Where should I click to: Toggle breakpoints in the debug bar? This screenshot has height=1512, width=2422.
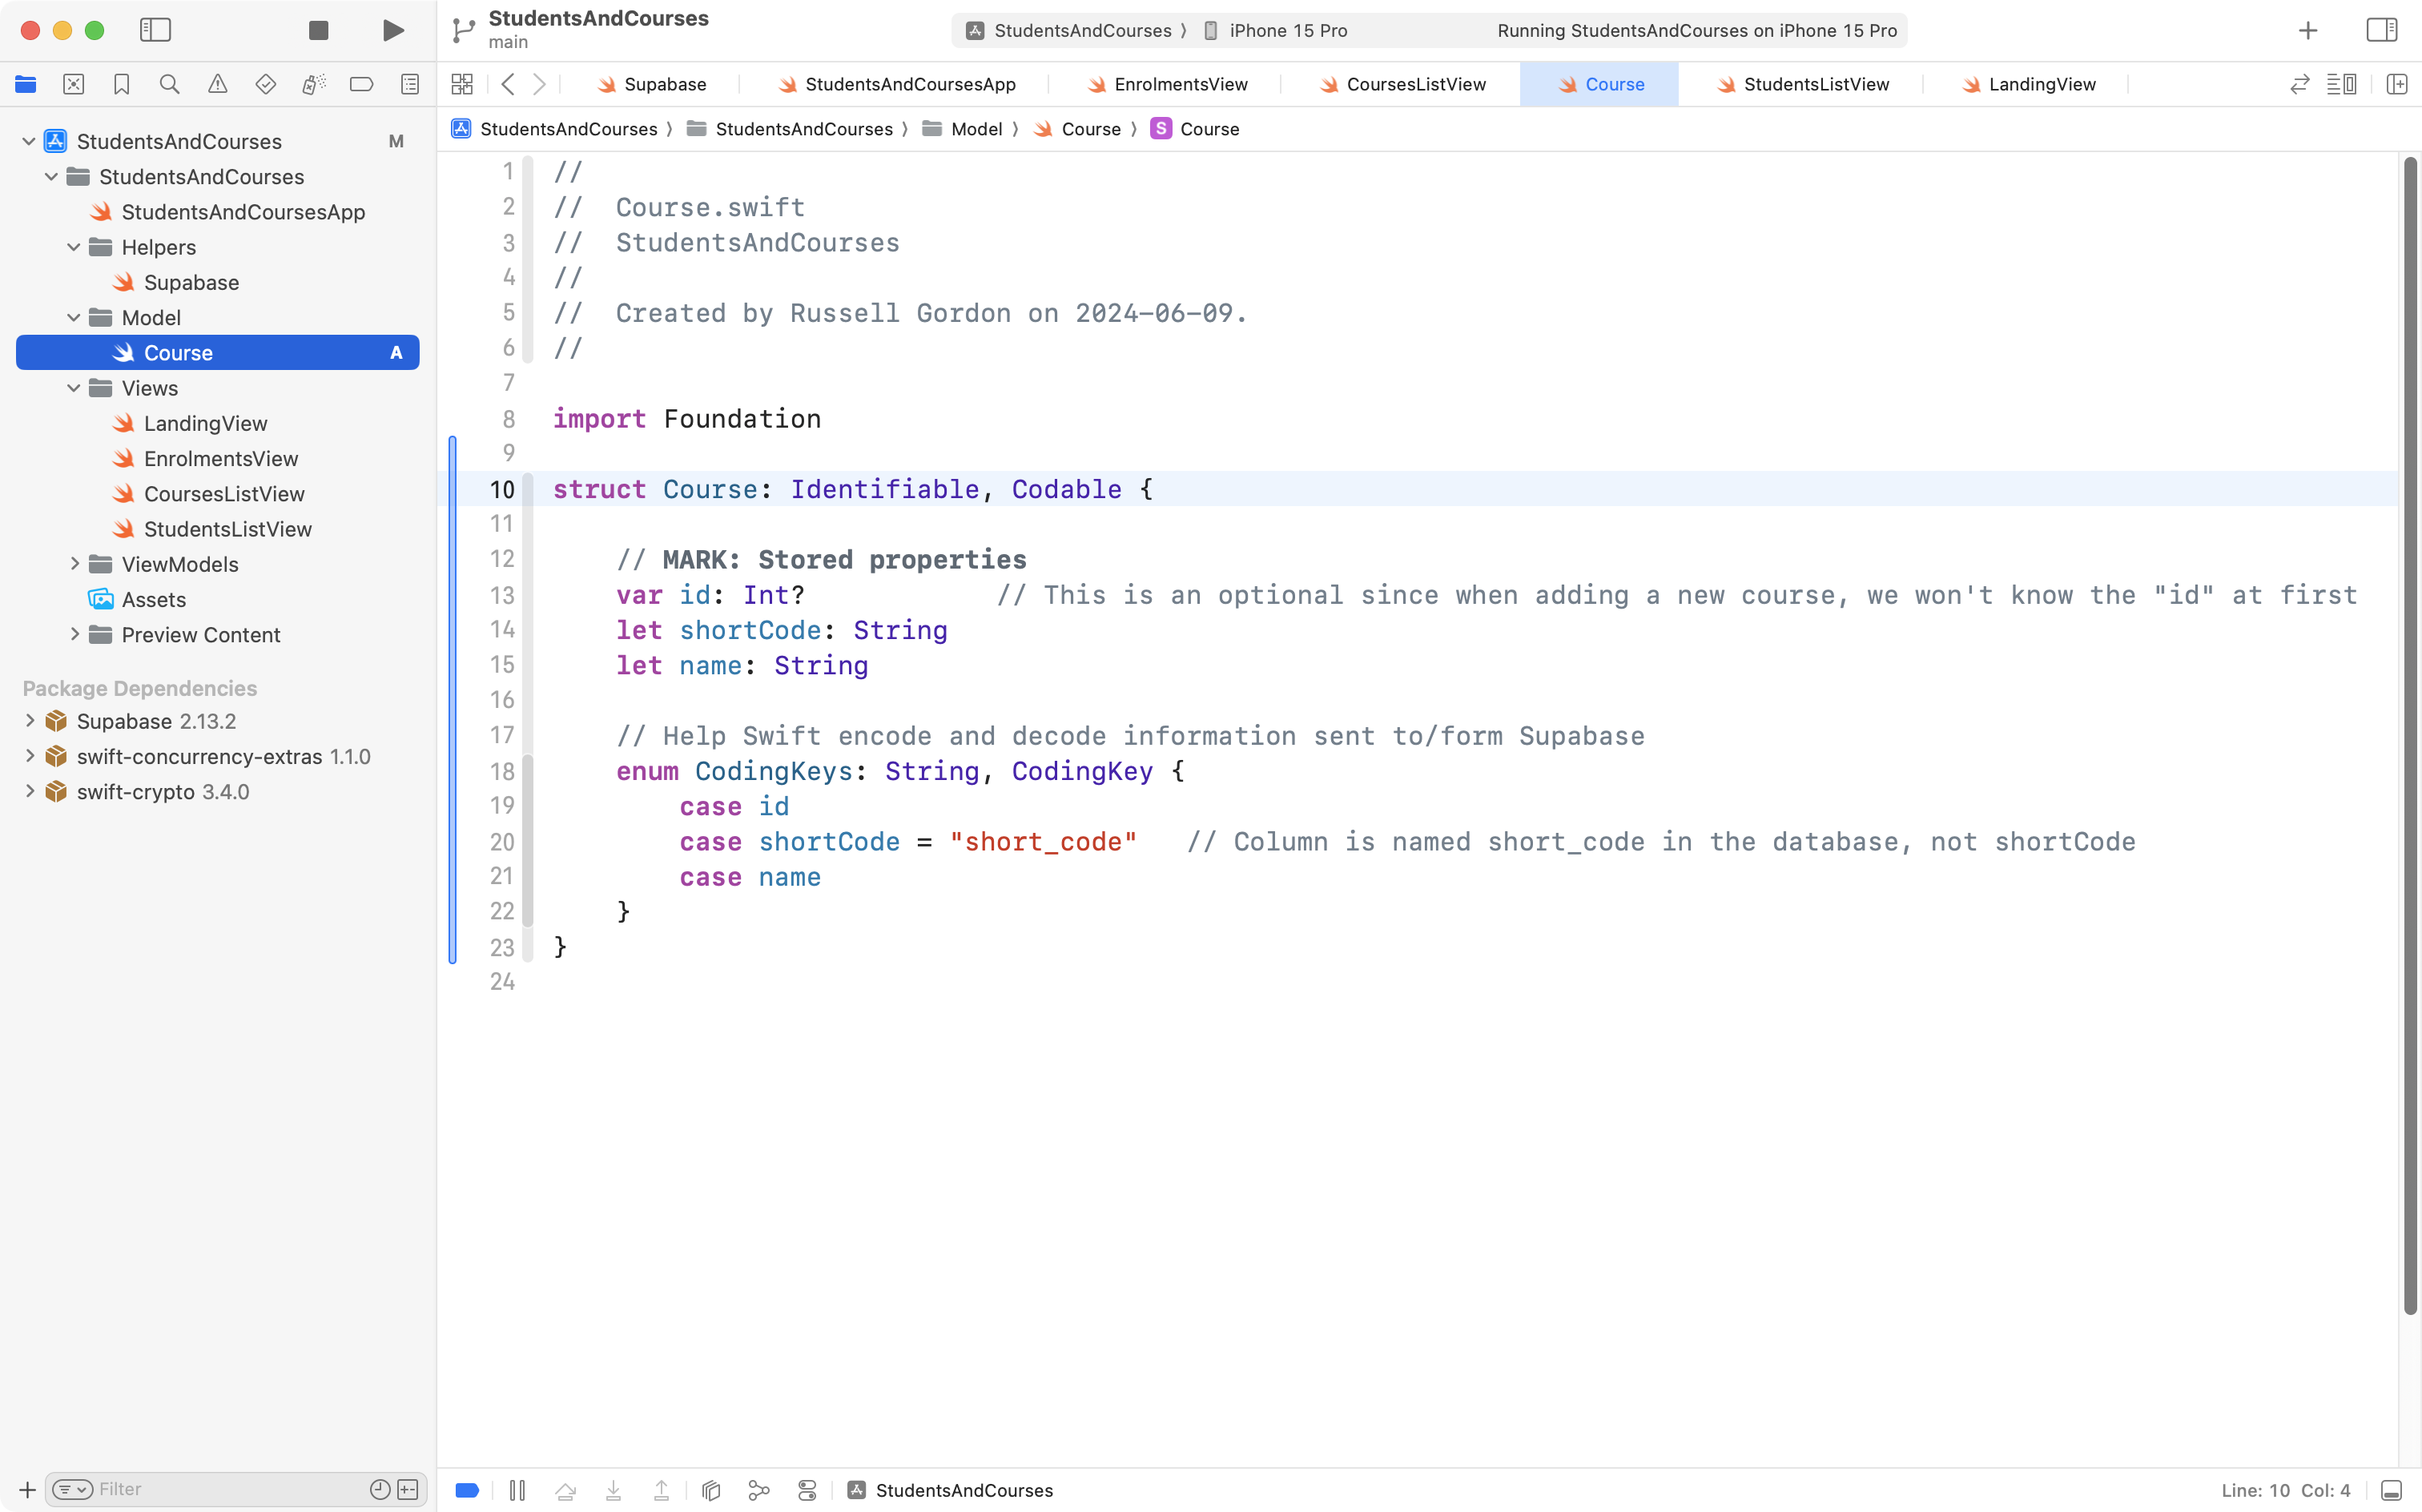click(467, 1490)
